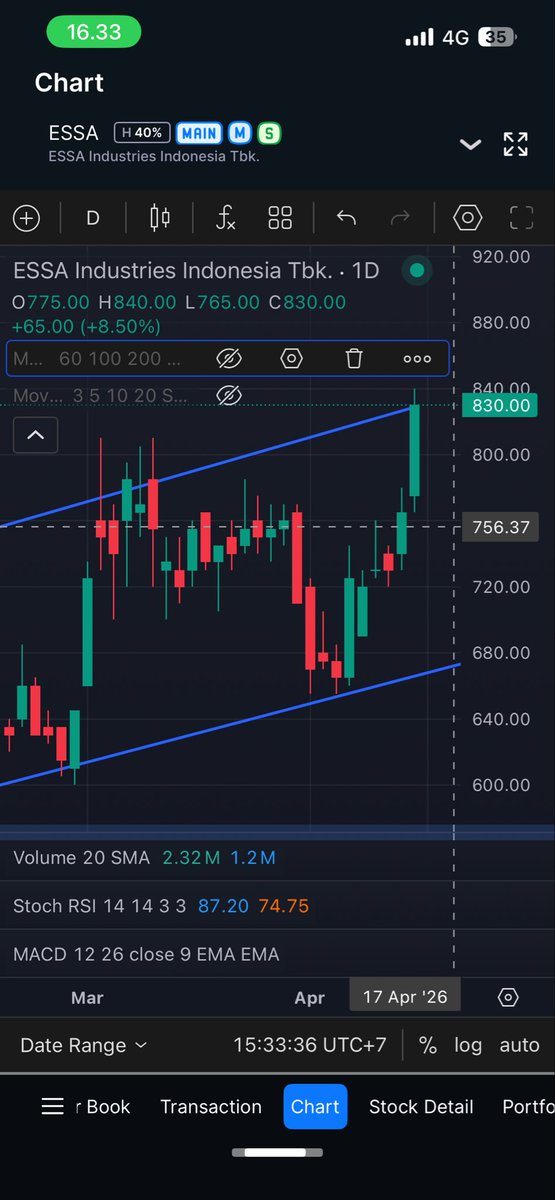The image size is (555, 1200).
Task: Tap the +65.00 (+8.50%) change value
Action: (x=86, y=326)
